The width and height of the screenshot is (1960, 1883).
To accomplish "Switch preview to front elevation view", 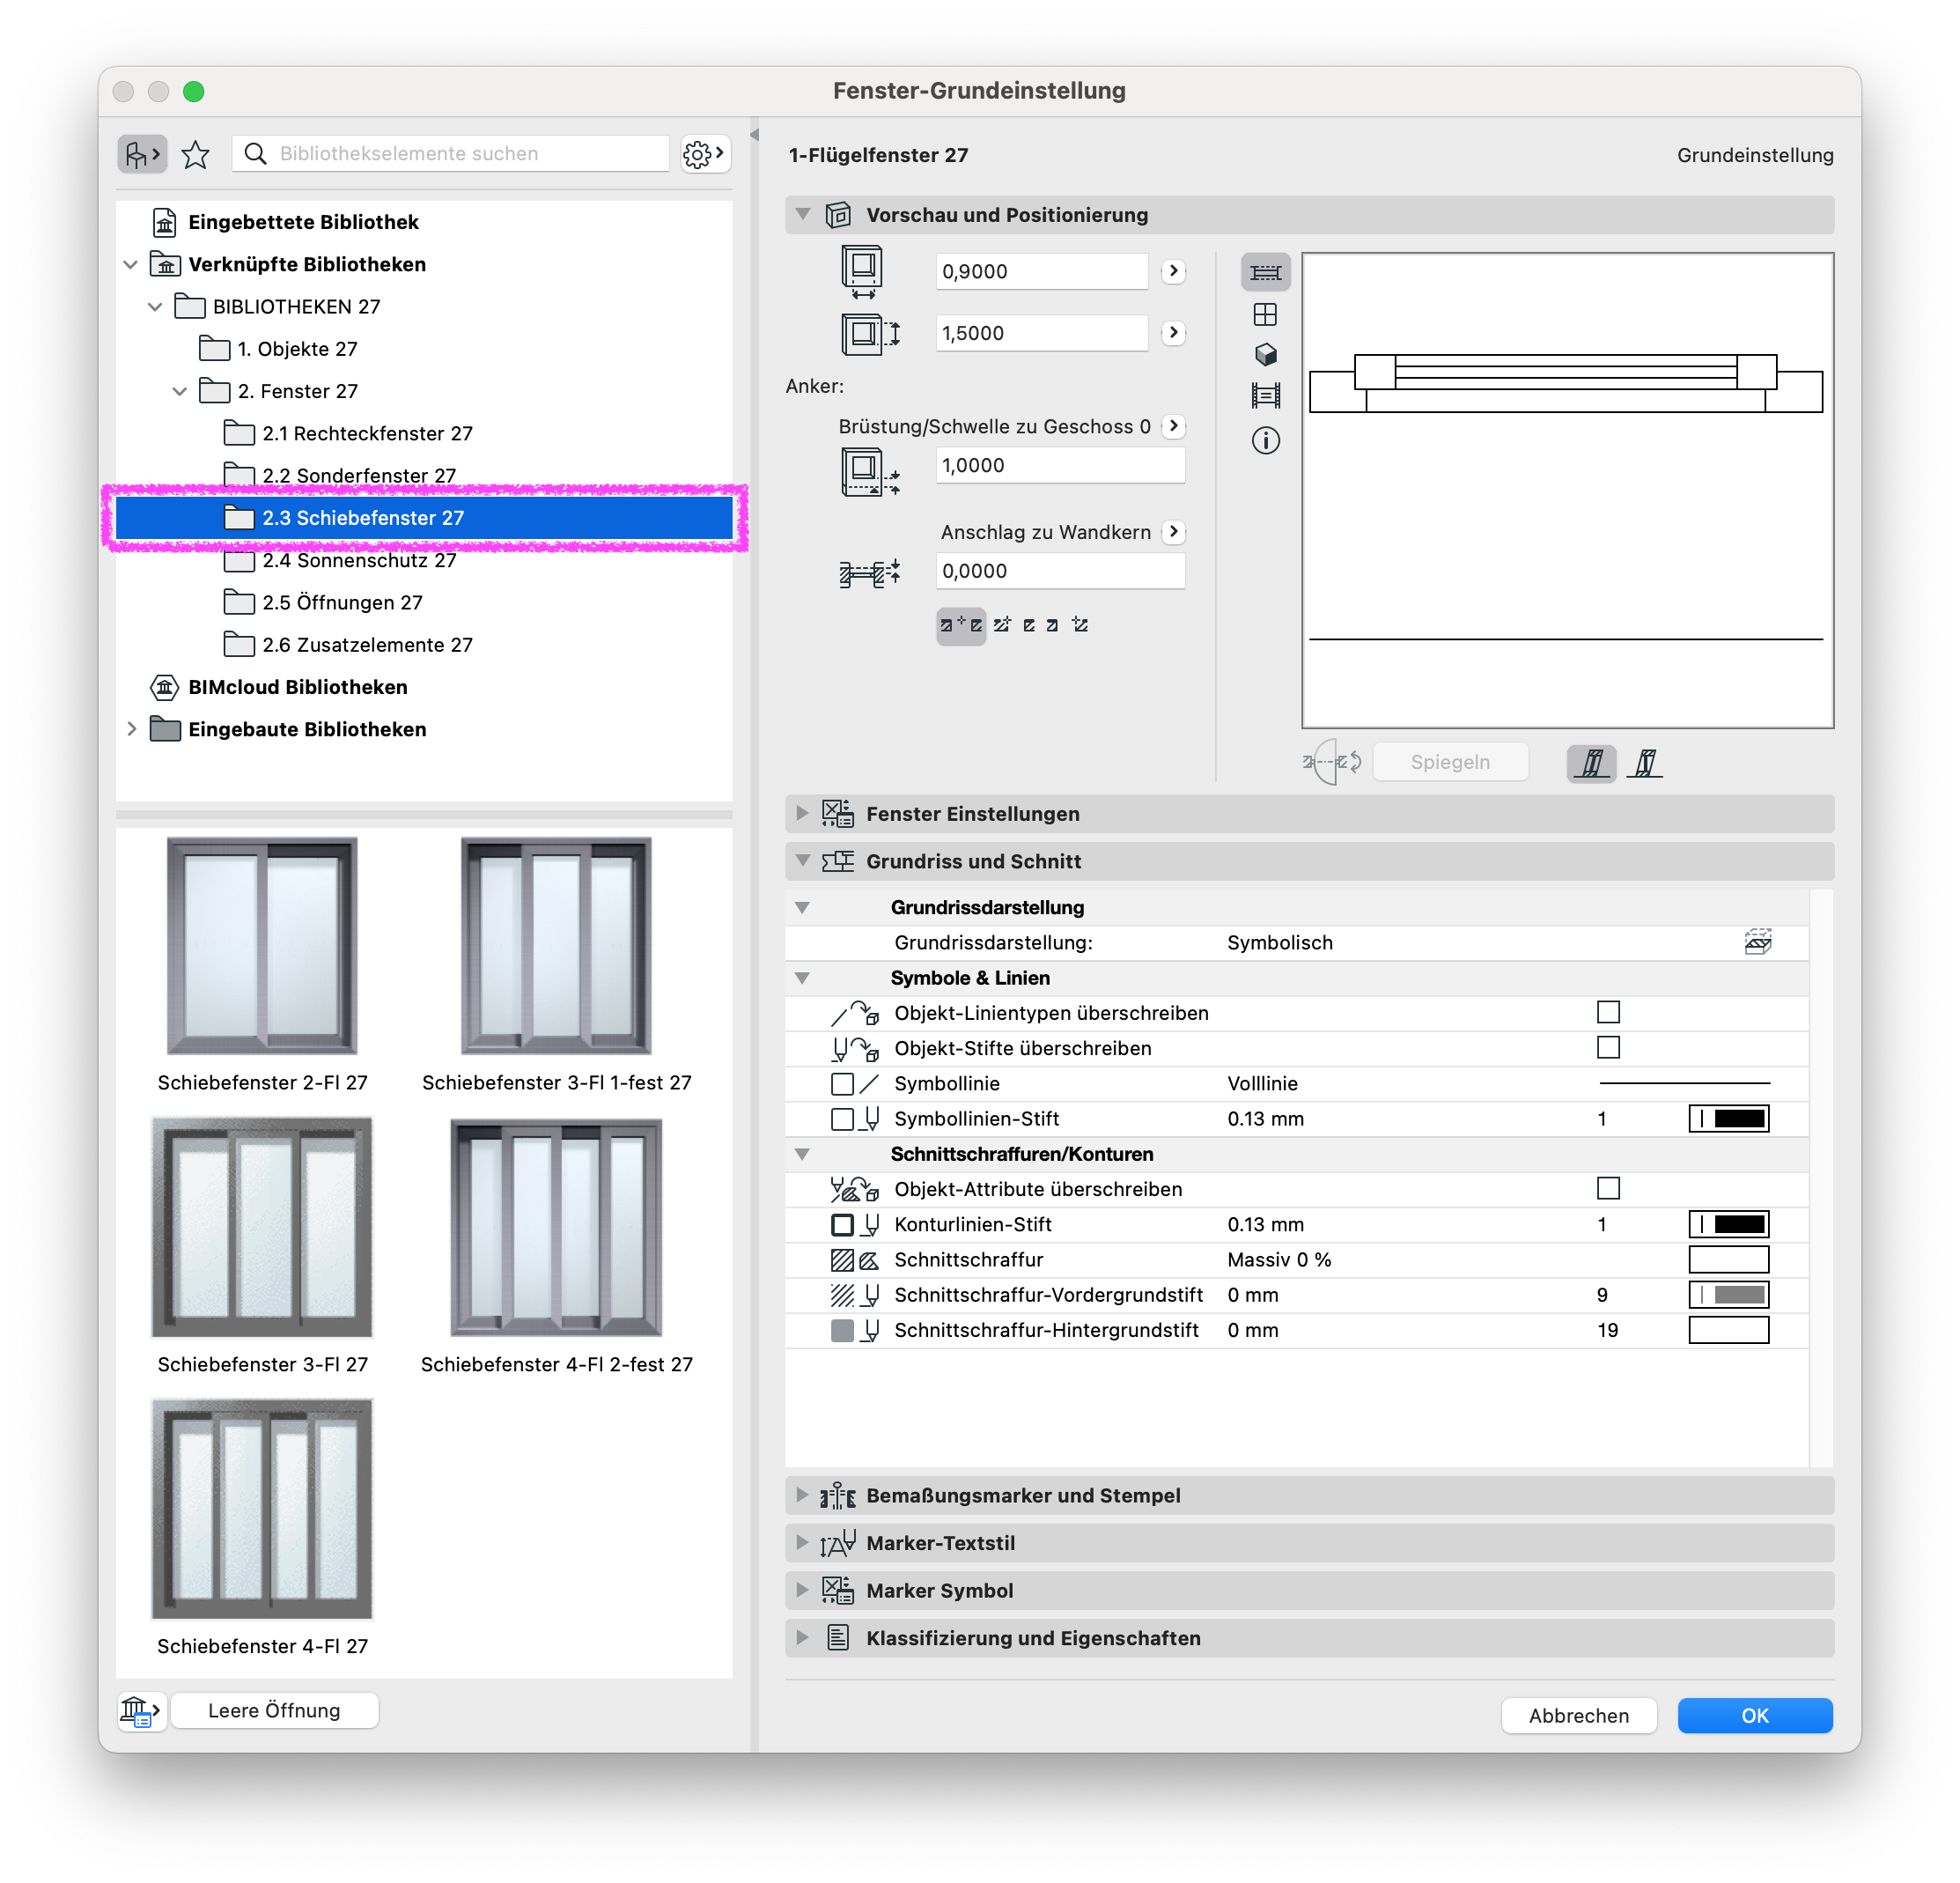I will [x=1265, y=315].
